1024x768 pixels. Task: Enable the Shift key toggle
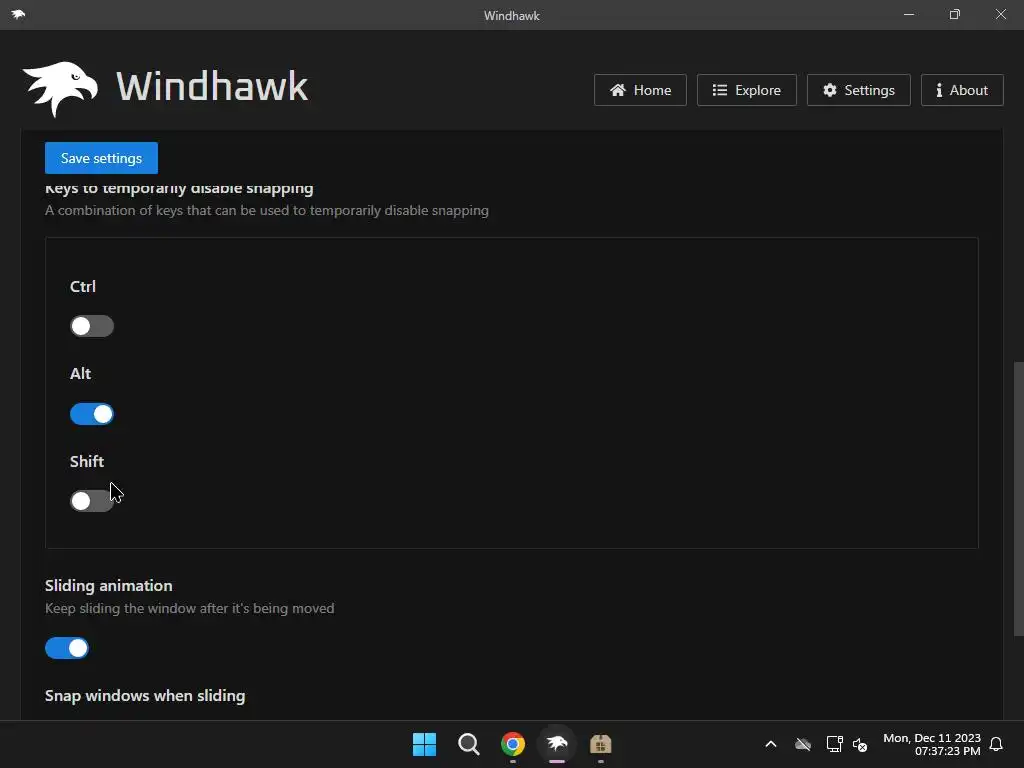[92, 501]
